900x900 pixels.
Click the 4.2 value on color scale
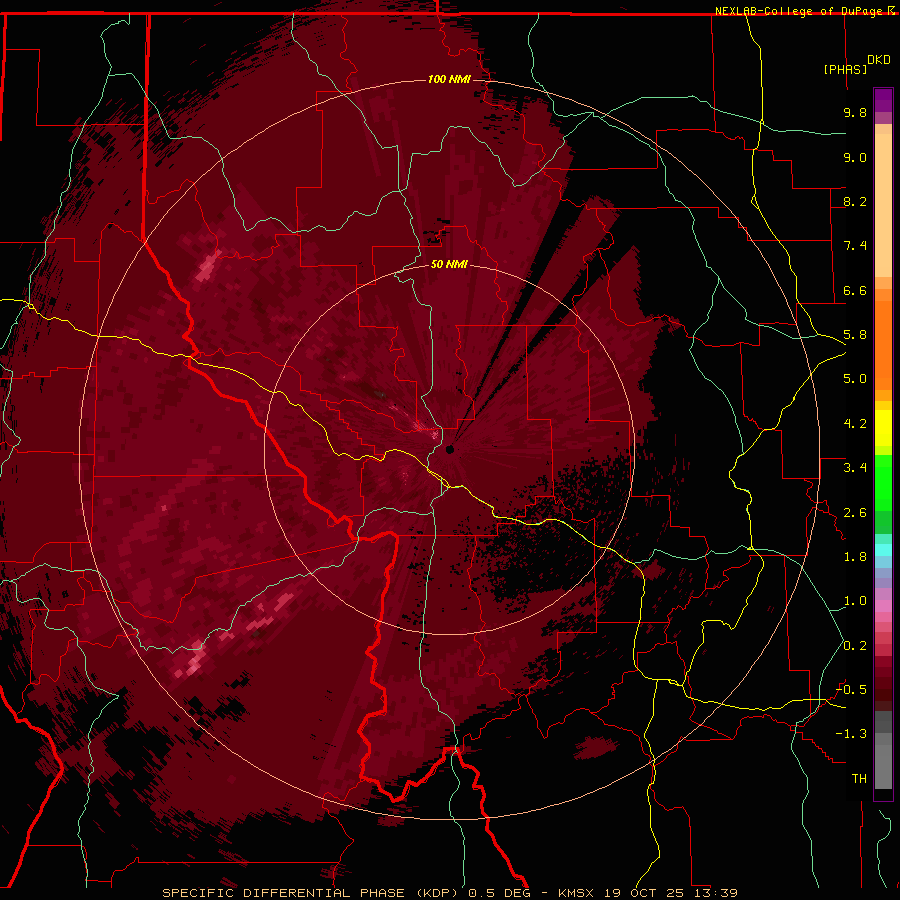[x=855, y=424]
